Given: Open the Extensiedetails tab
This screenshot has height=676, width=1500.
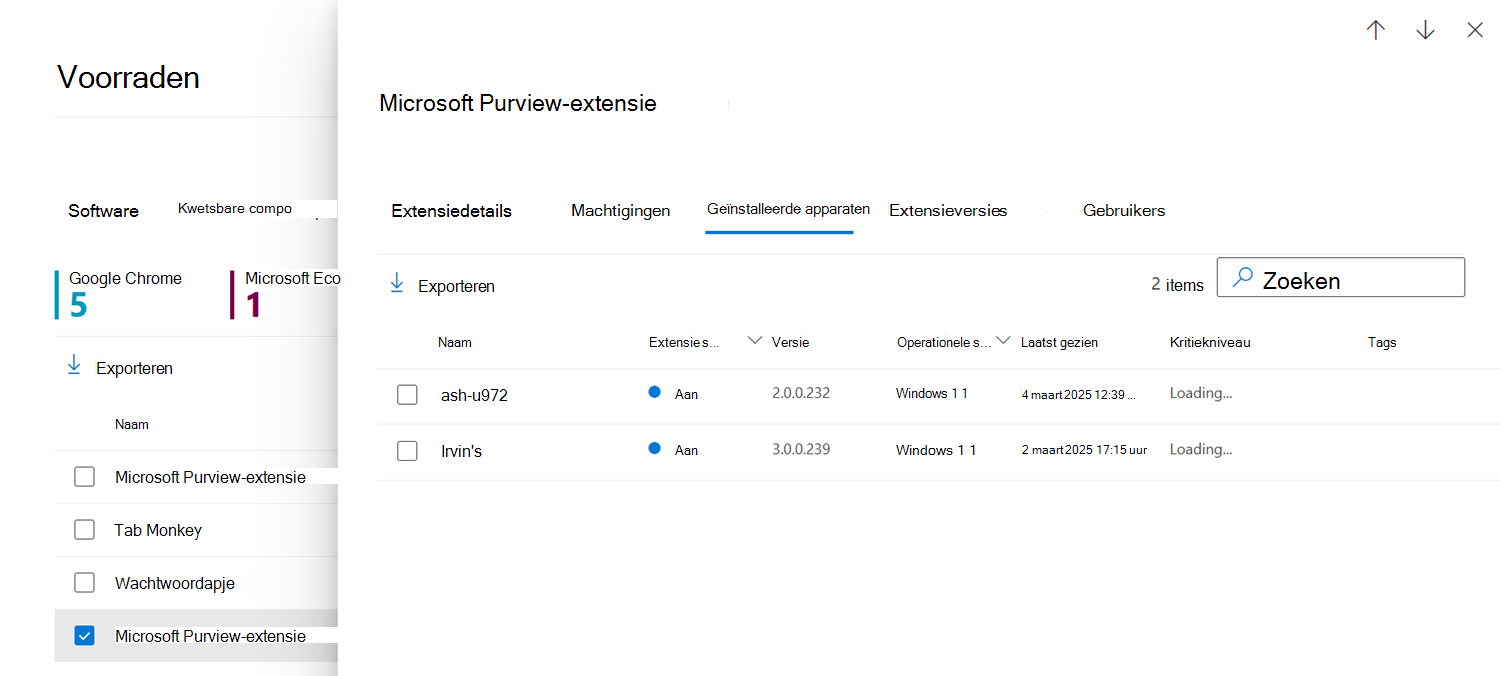Looking at the screenshot, I should (452, 211).
